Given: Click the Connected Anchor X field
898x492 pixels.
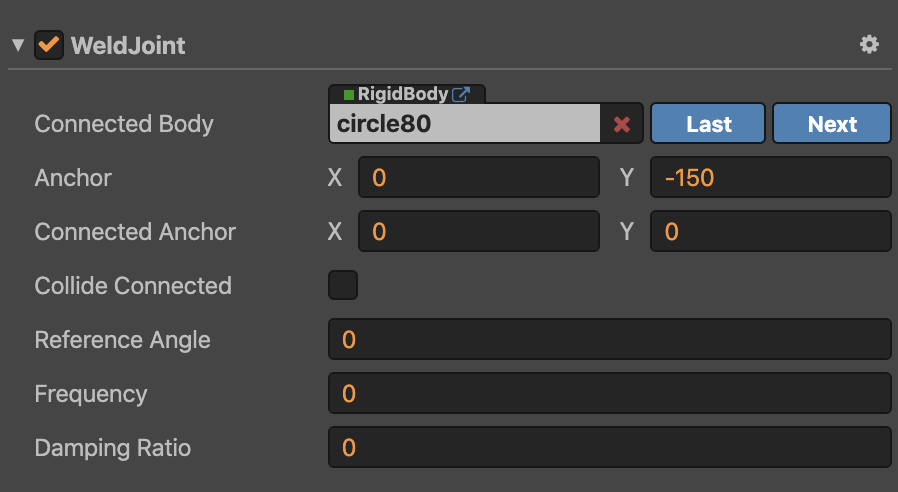Looking at the screenshot, I should coord(478,232).
